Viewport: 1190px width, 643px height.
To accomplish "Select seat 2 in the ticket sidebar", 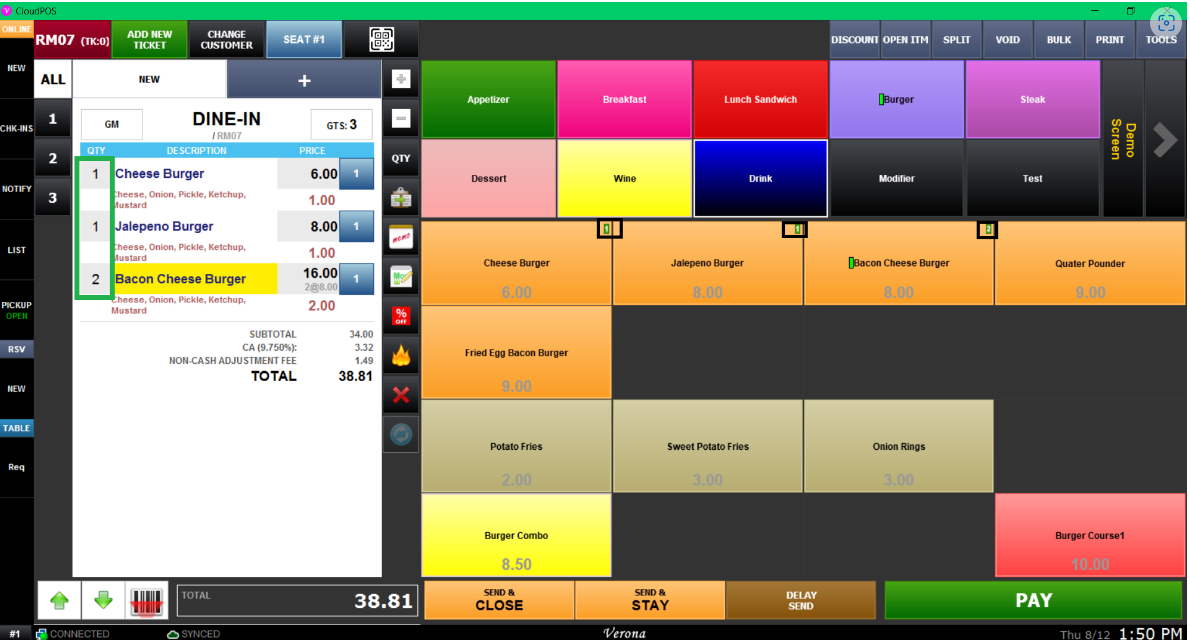I will pos(53,158).
